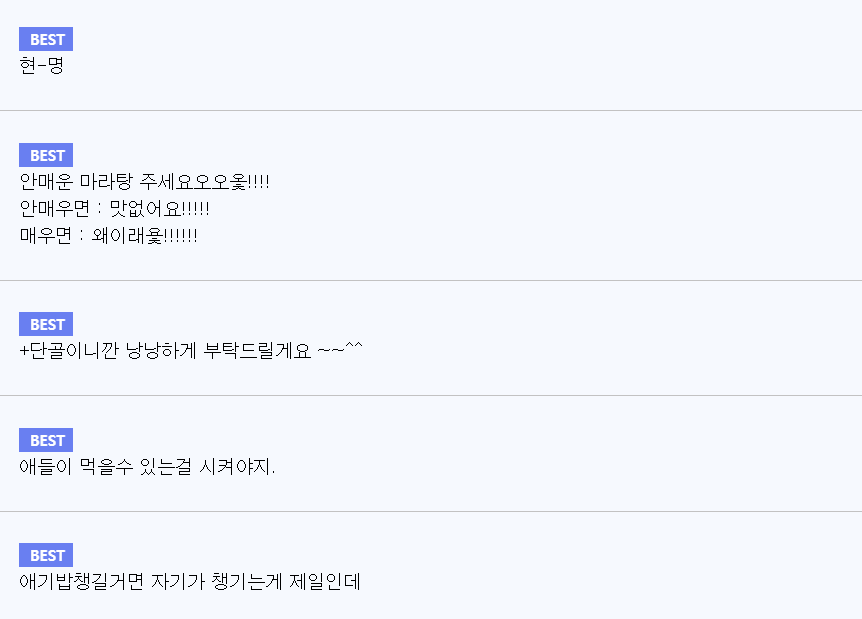Screen dimensions: 862x619
Task: Click the 맛없어요!!!!! text
Action: pos(159,210)
